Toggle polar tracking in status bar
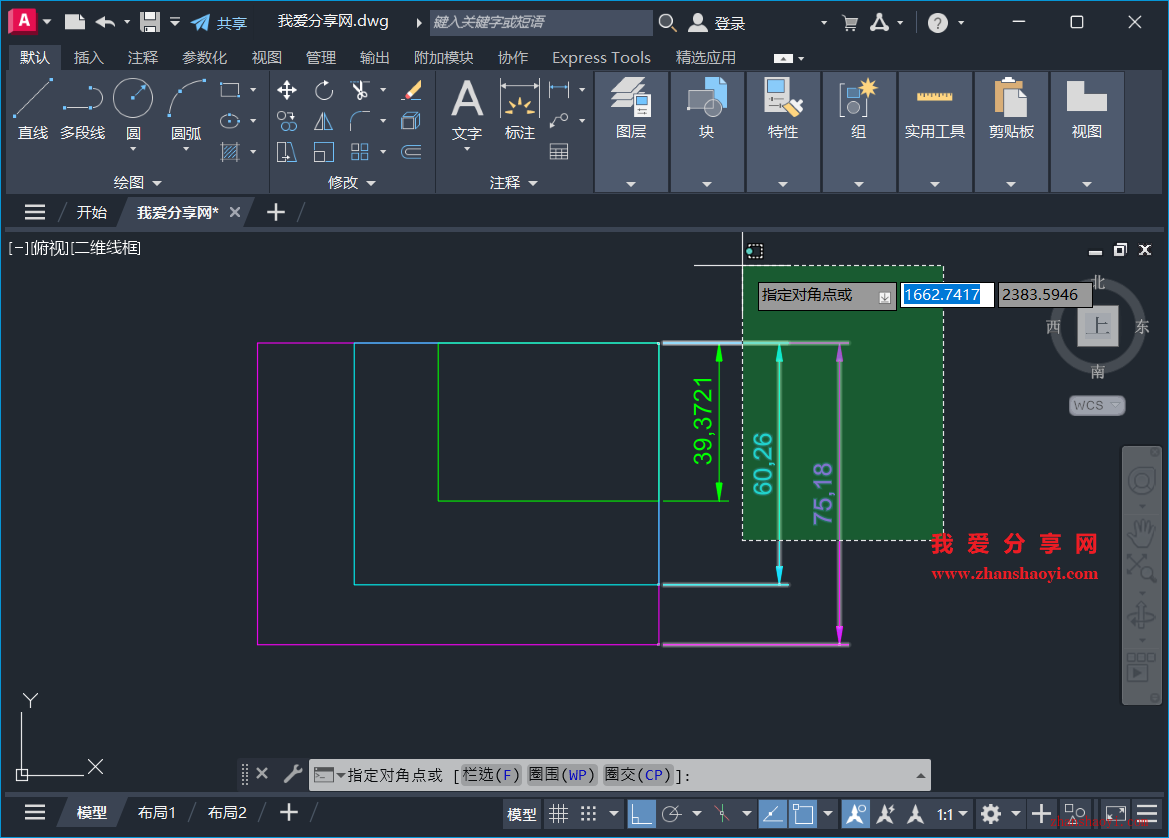 [672, 813]
